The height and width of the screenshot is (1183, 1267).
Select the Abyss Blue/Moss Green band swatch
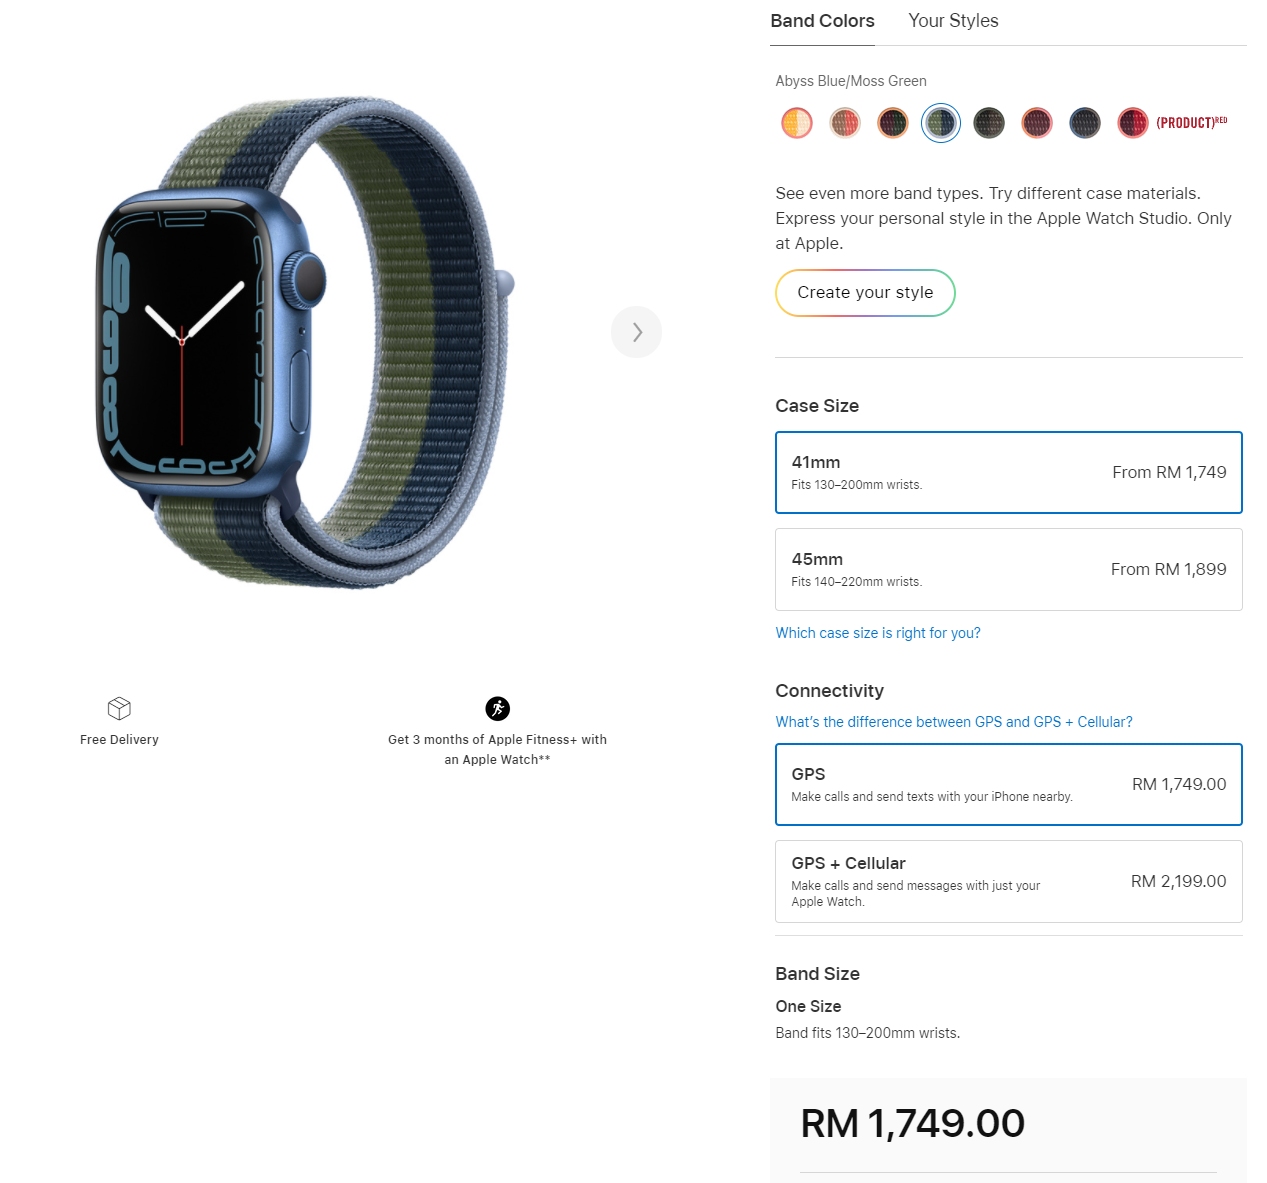point(941,123)
